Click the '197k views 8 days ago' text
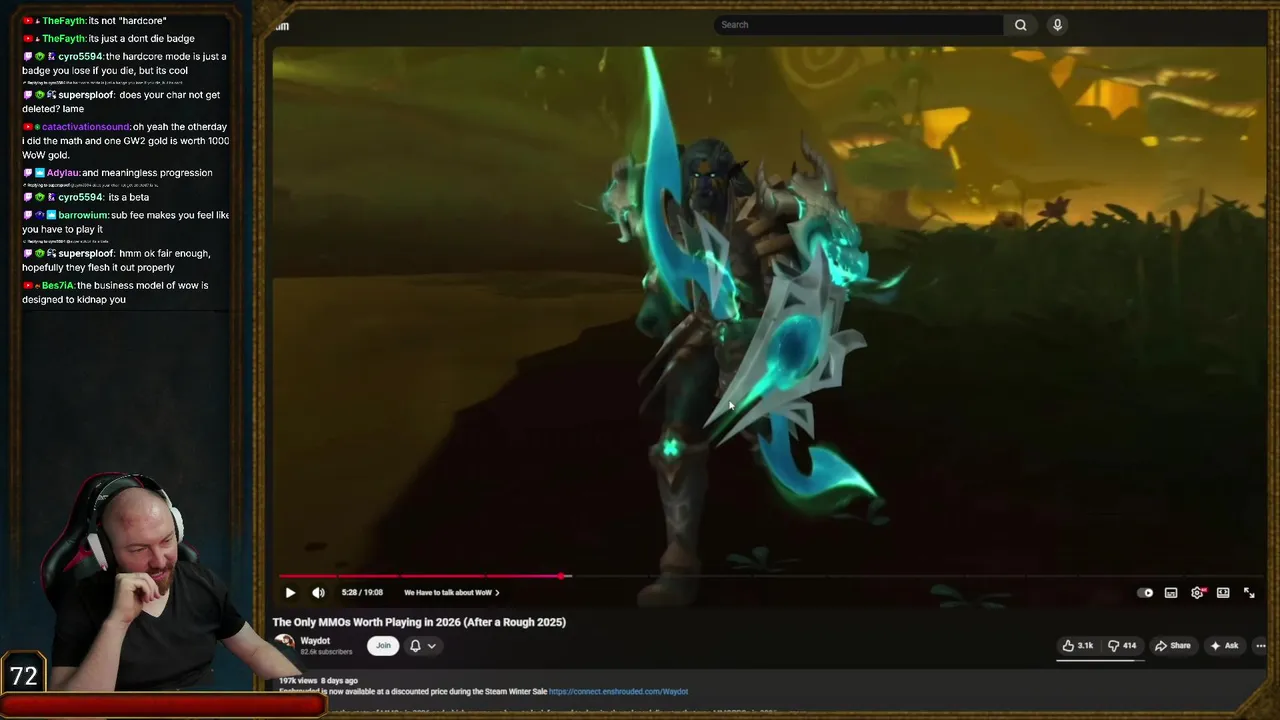Image resolution: width=1280 pixels, height=720 pixels. point(318,681)
